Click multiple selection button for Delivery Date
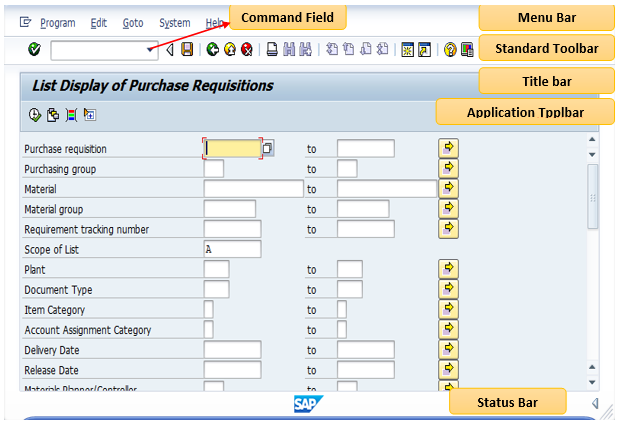The image size is (621, 424). coord(448,350)
